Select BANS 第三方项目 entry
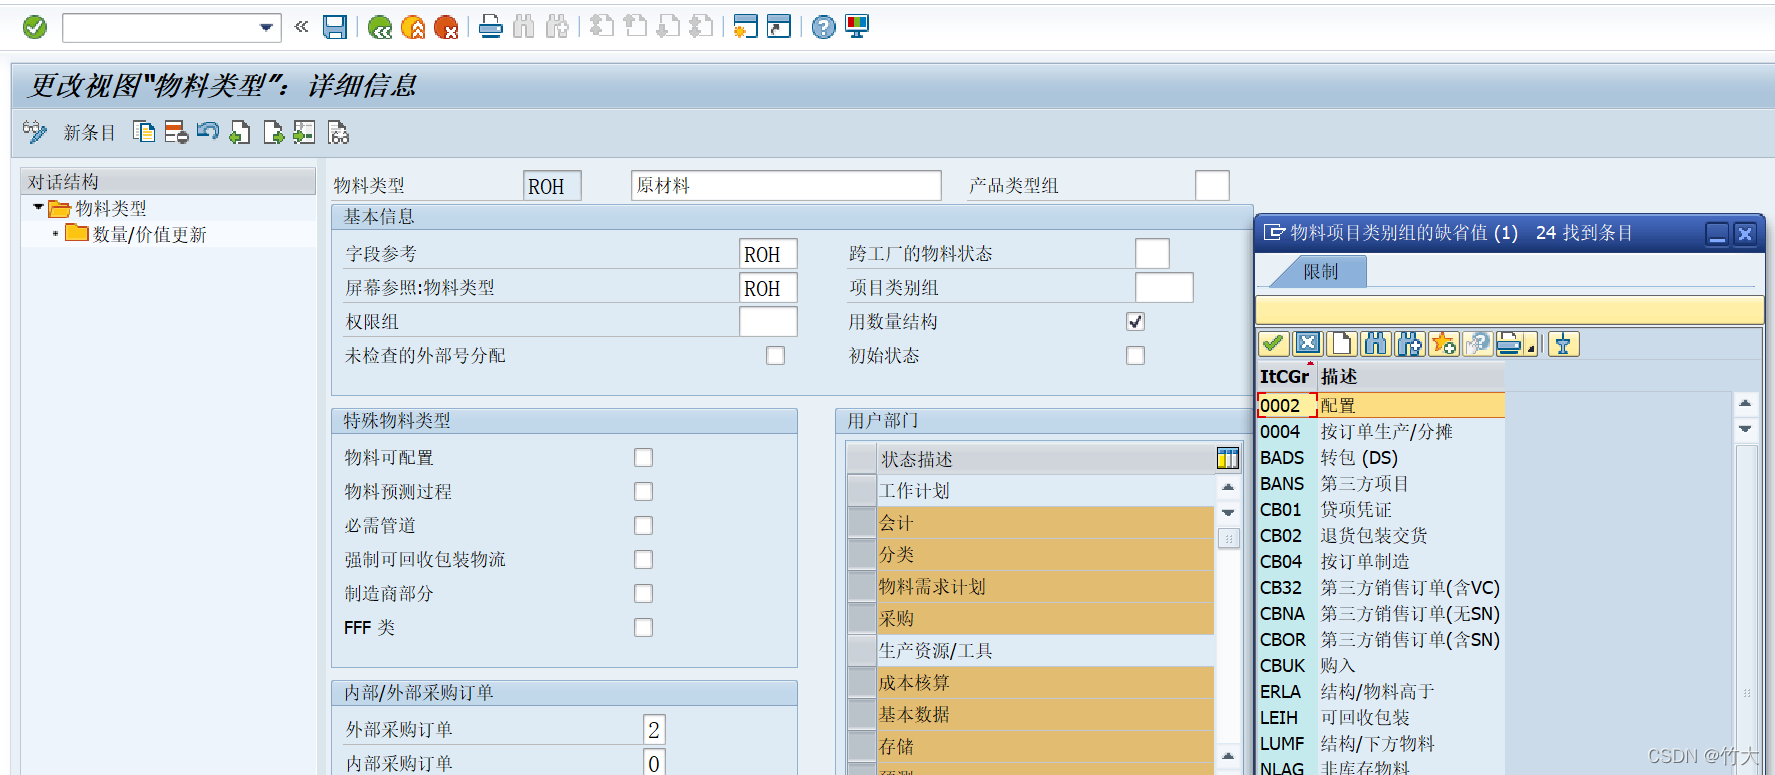Viewport: 1775px width, 775px height. [x=1380, y=483]
